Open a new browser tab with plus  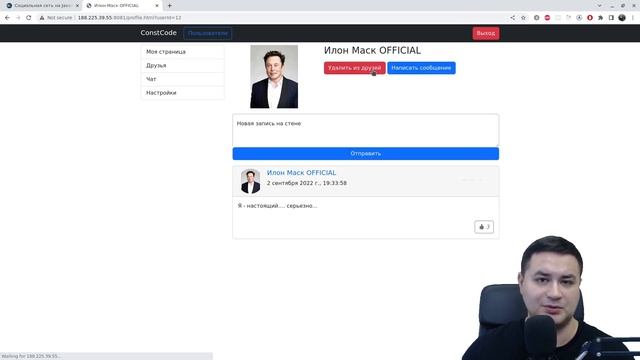169,6
